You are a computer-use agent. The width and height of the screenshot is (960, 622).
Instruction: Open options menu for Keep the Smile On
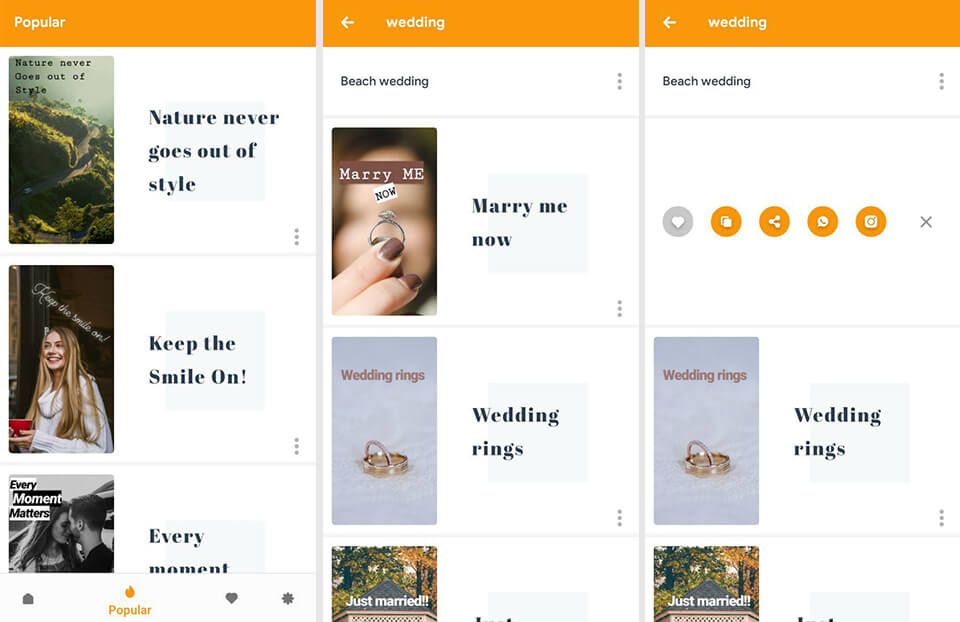(296, 446)
